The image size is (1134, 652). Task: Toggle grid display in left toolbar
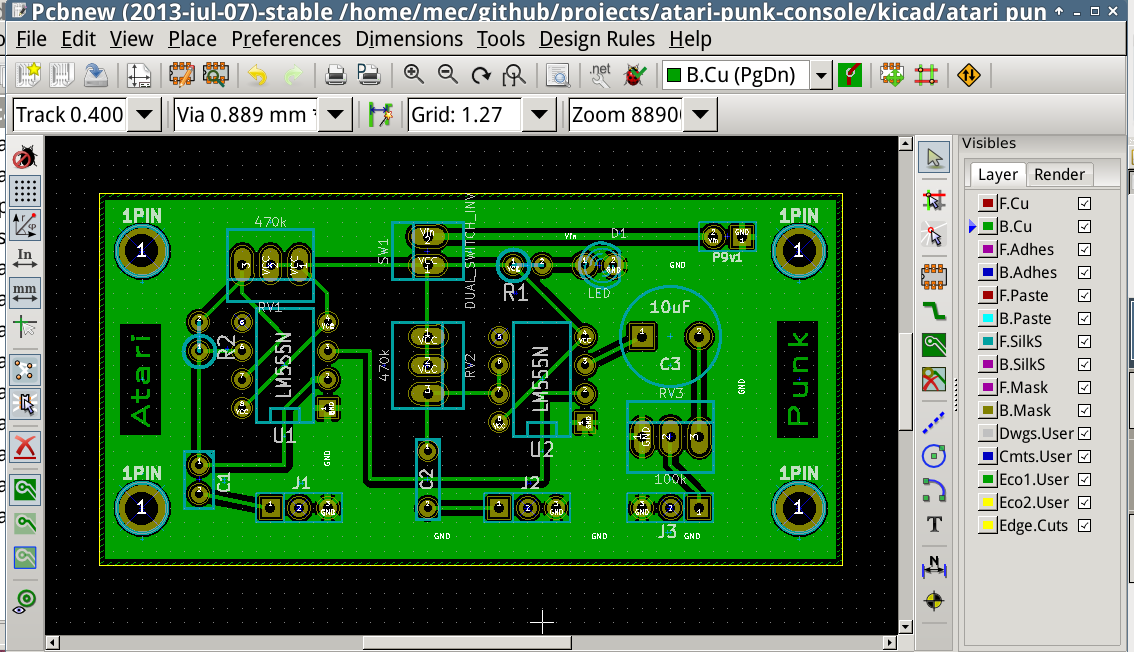click(25, 191)
